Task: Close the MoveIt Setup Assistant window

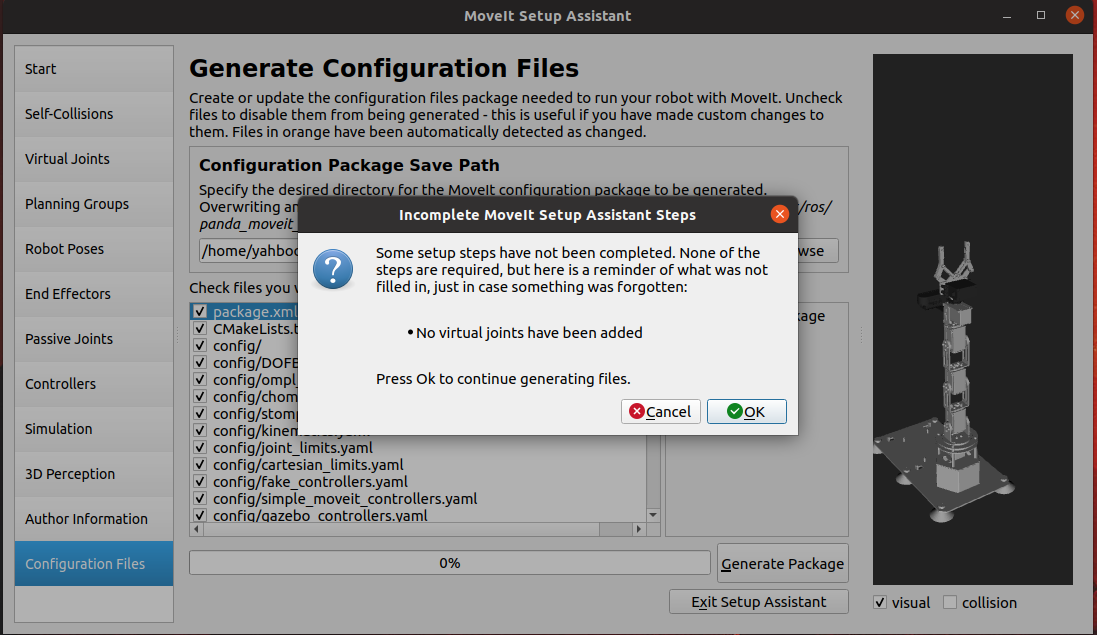Action: [1075, 15]
